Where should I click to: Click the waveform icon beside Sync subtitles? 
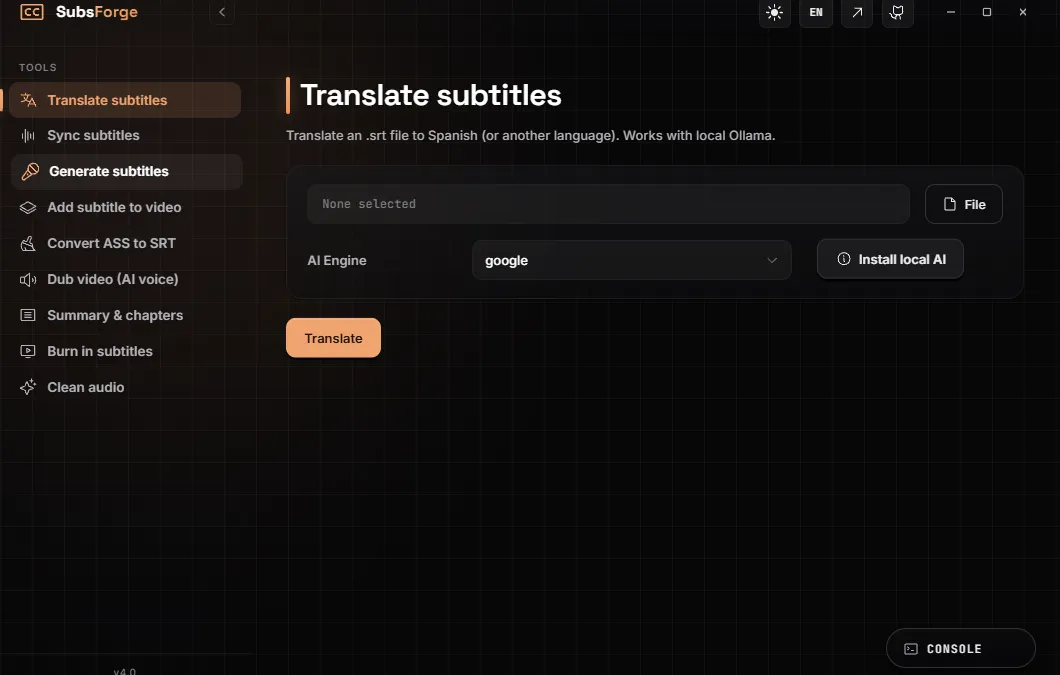(28, 136)
